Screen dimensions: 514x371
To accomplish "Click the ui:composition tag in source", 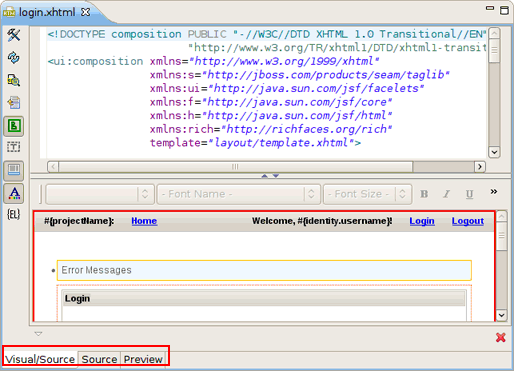I will [95, 61].
